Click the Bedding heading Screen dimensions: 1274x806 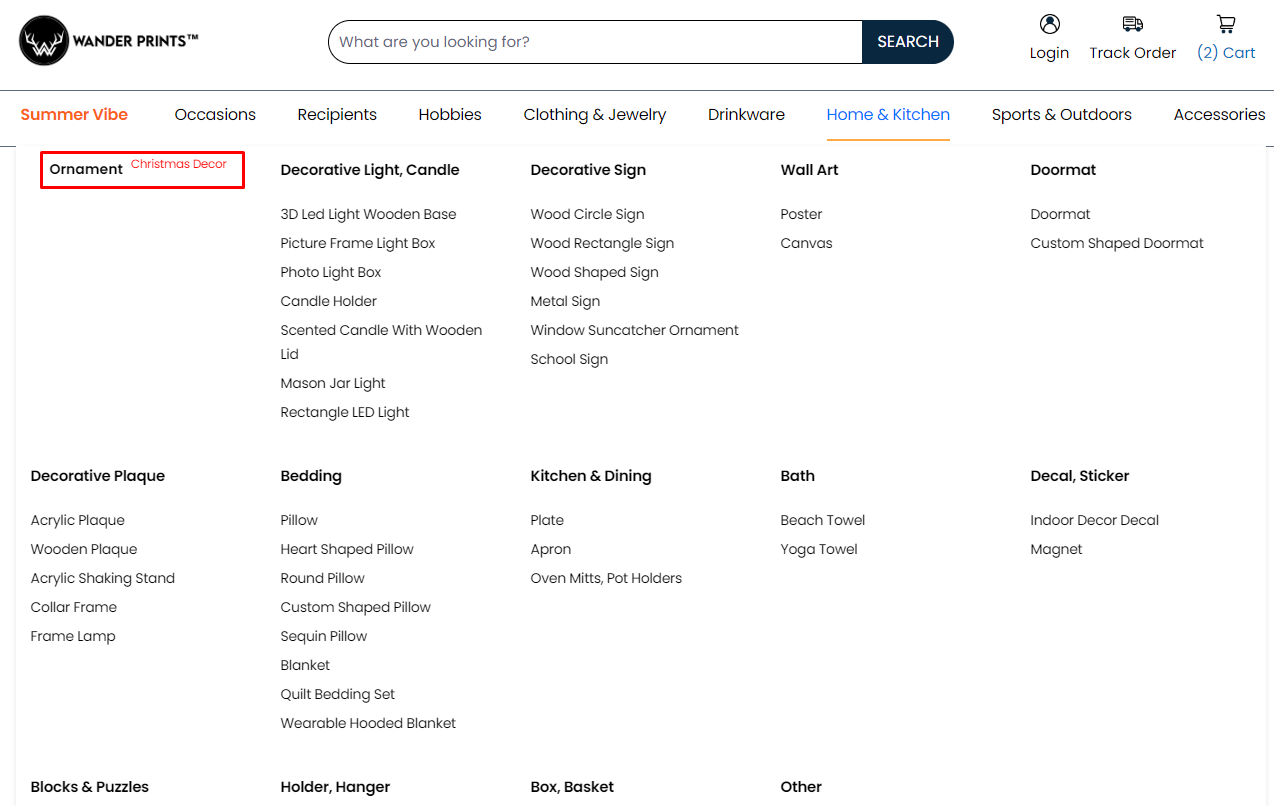[311, 476]
